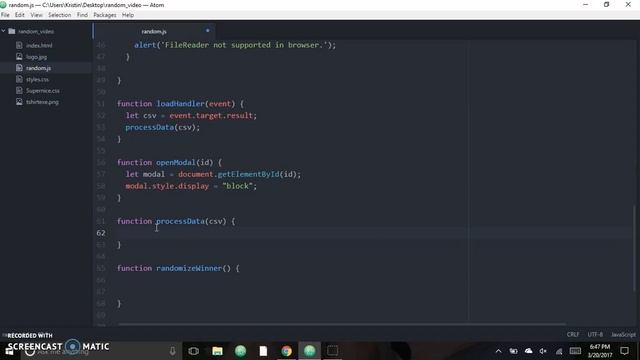The width and height of the screenshot is (640, 360).
Task: Open grammar selector labeled JavaScript
Action: (623, 334)
